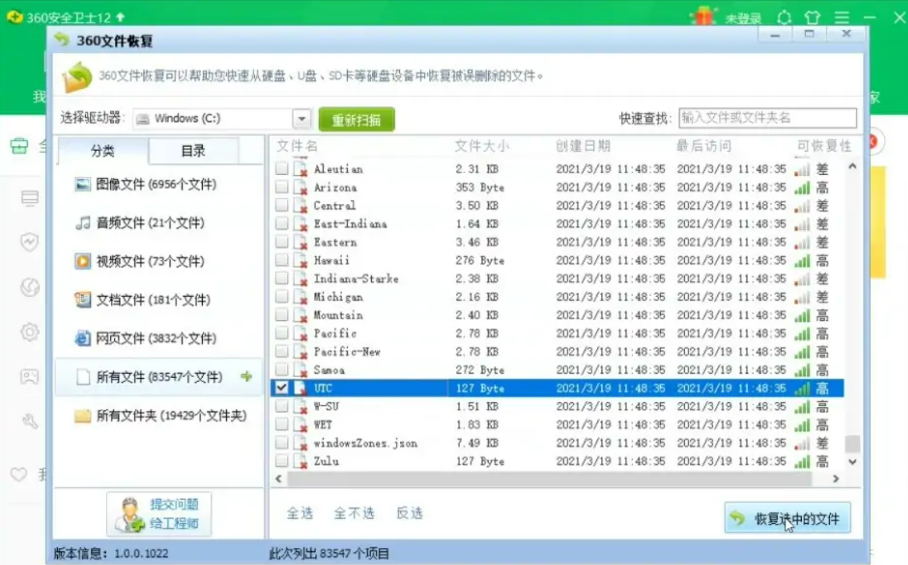Screen dimensions: 908x565
Task: Select the 视频文件 play icon
Action: point(83,262)
